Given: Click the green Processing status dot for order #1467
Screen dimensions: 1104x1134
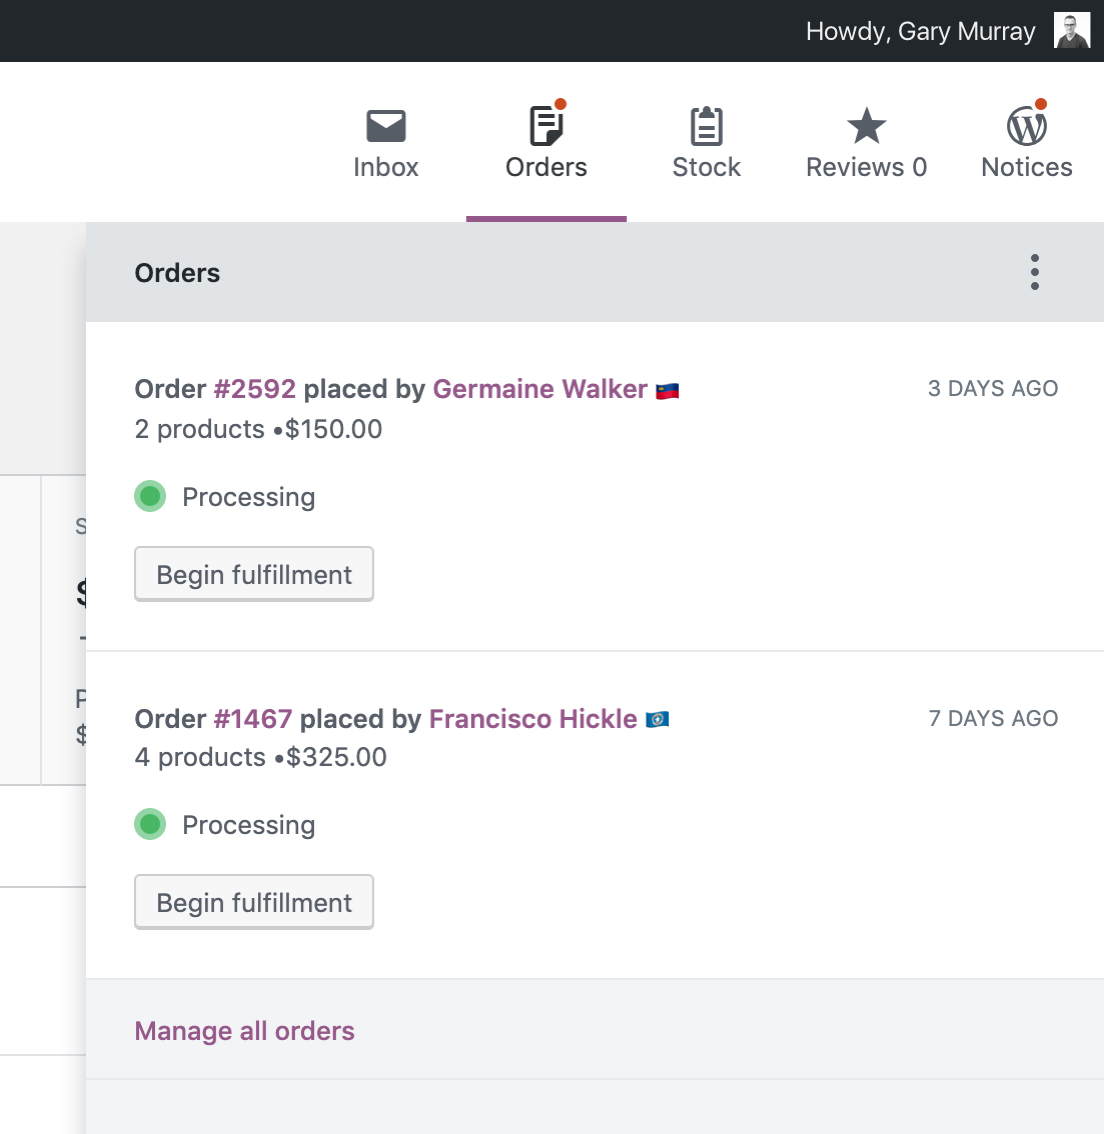Looking at the screenshot, I should (149, 824).
